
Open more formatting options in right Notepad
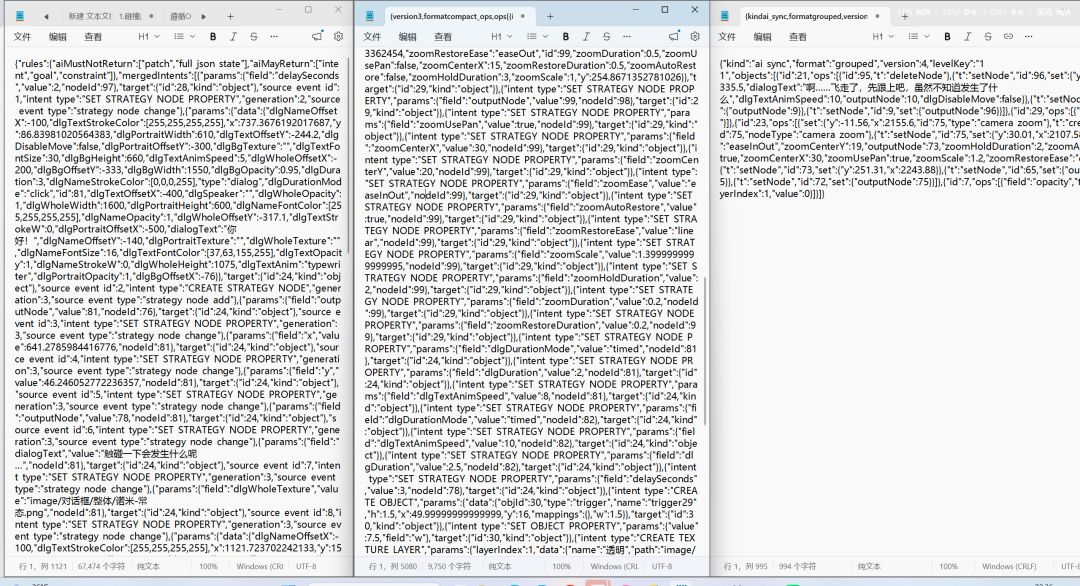pyautogui.click(x=1028, y=36)
